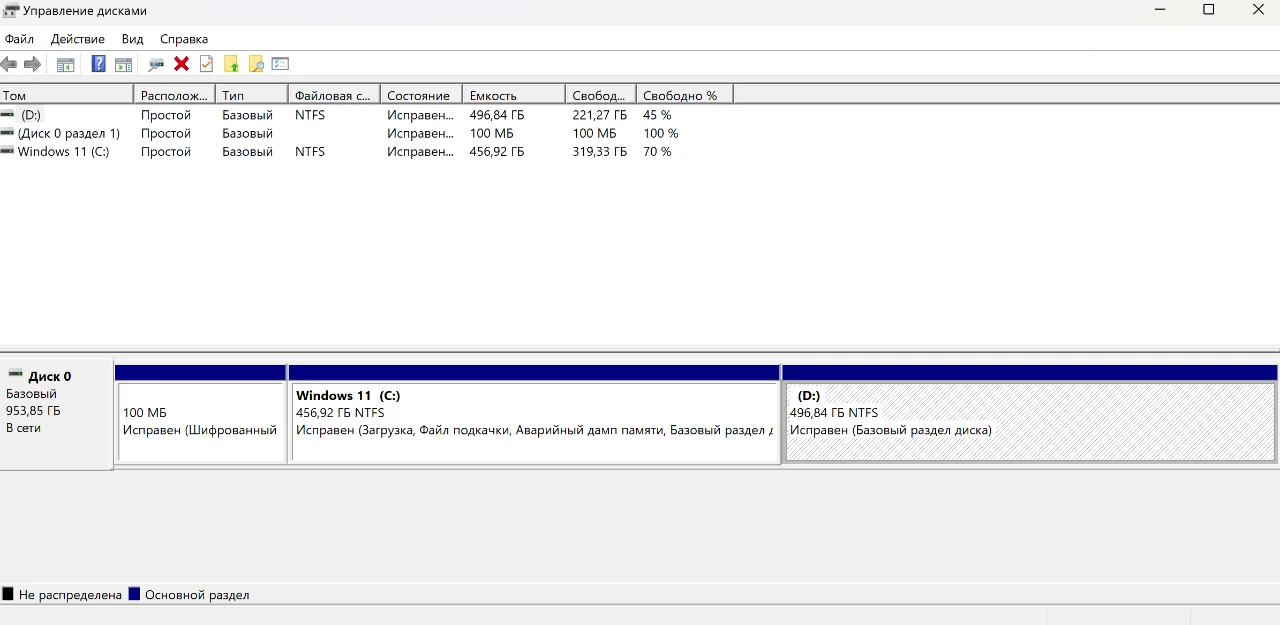Toggle the console tree pane icon
1280x625 pixels.
tap(66, 64)
